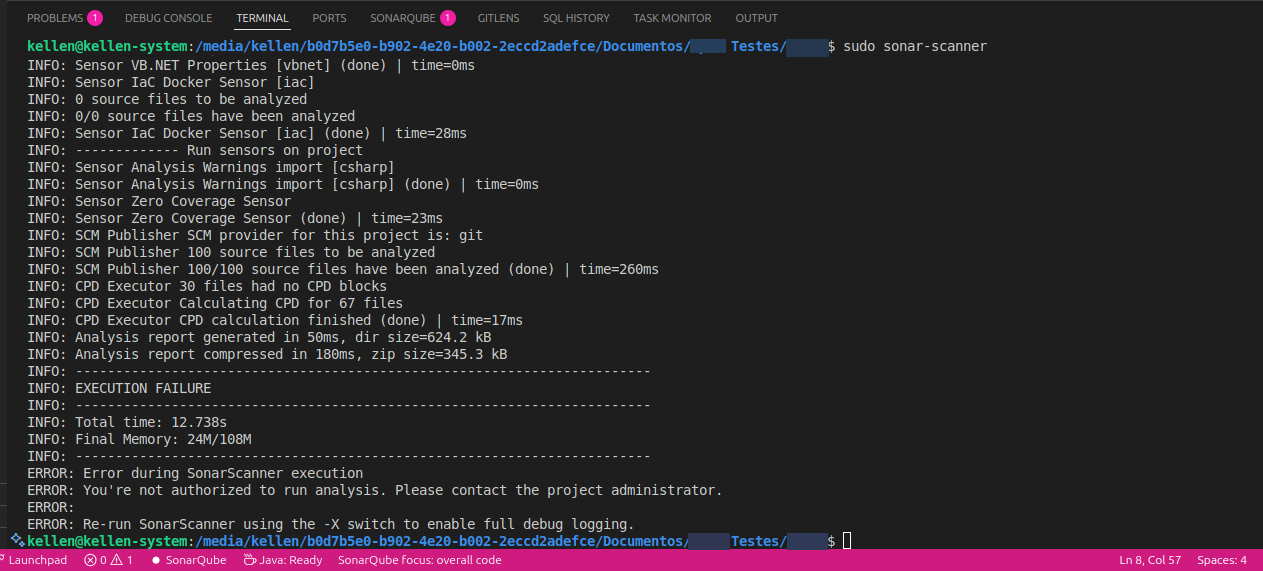This screenshot has width=1263, height=571.
Task: Click the 'Final Memory: 24M/108M' line
Action: click(139, 439)
